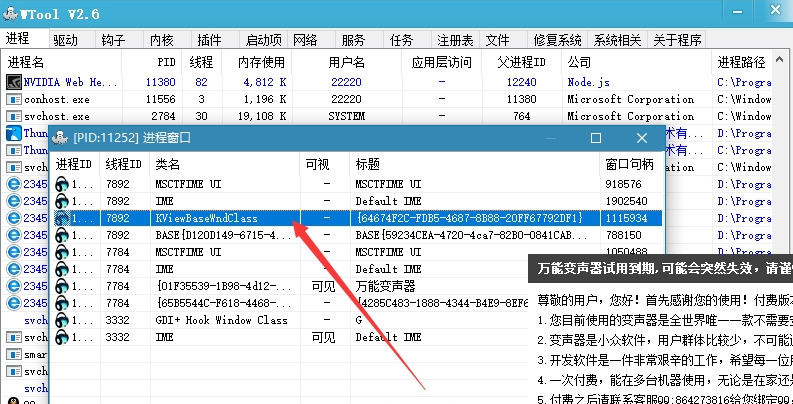
Task: Select conhost.exe process name
Action: coord(57,99)
